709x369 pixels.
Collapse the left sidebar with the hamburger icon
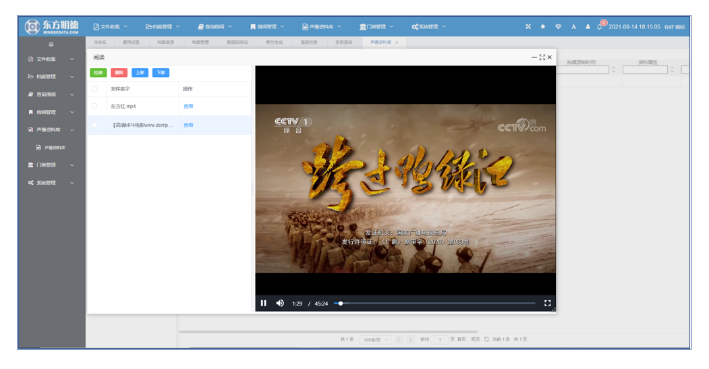(51, 44)
